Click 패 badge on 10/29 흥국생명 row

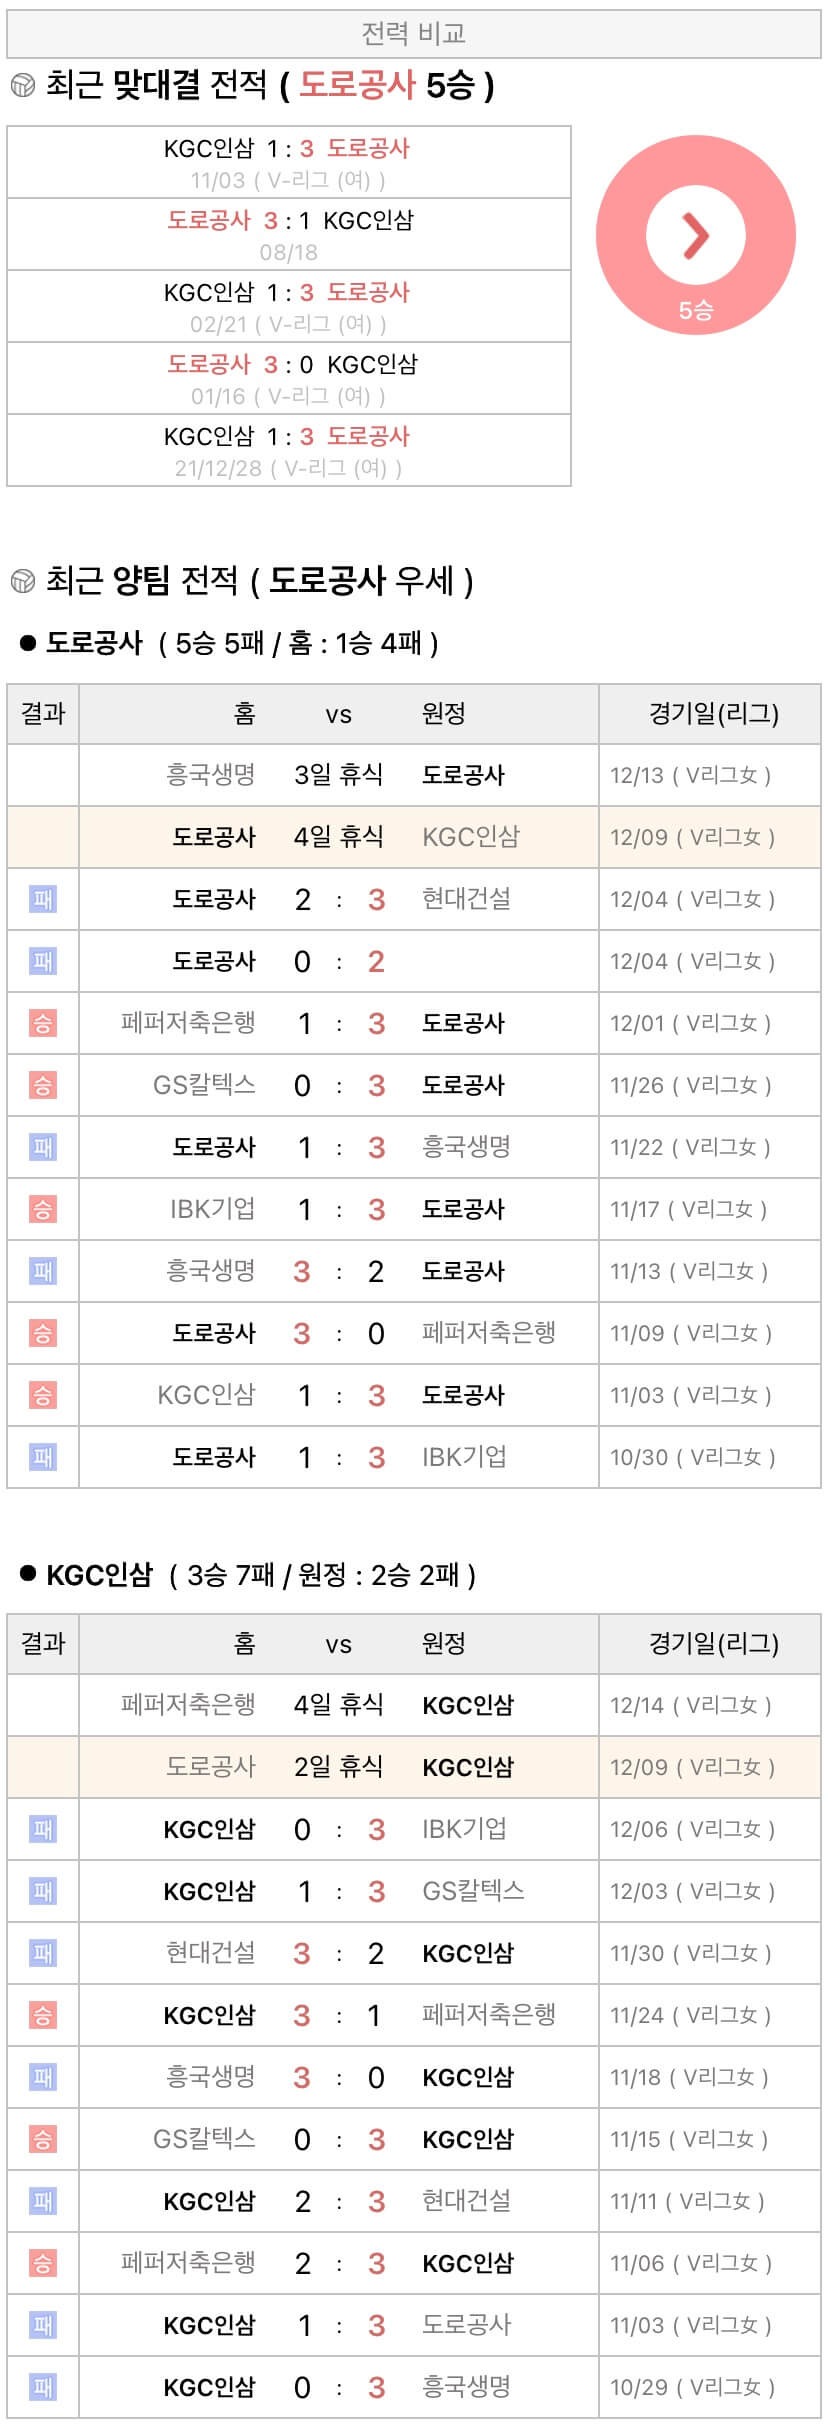click(43, 2387)
